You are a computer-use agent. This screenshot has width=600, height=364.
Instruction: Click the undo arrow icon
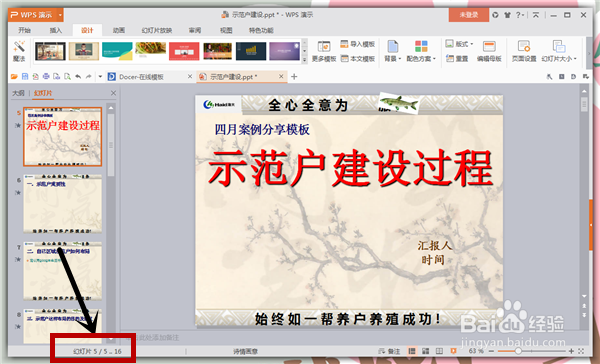point(78,77)
